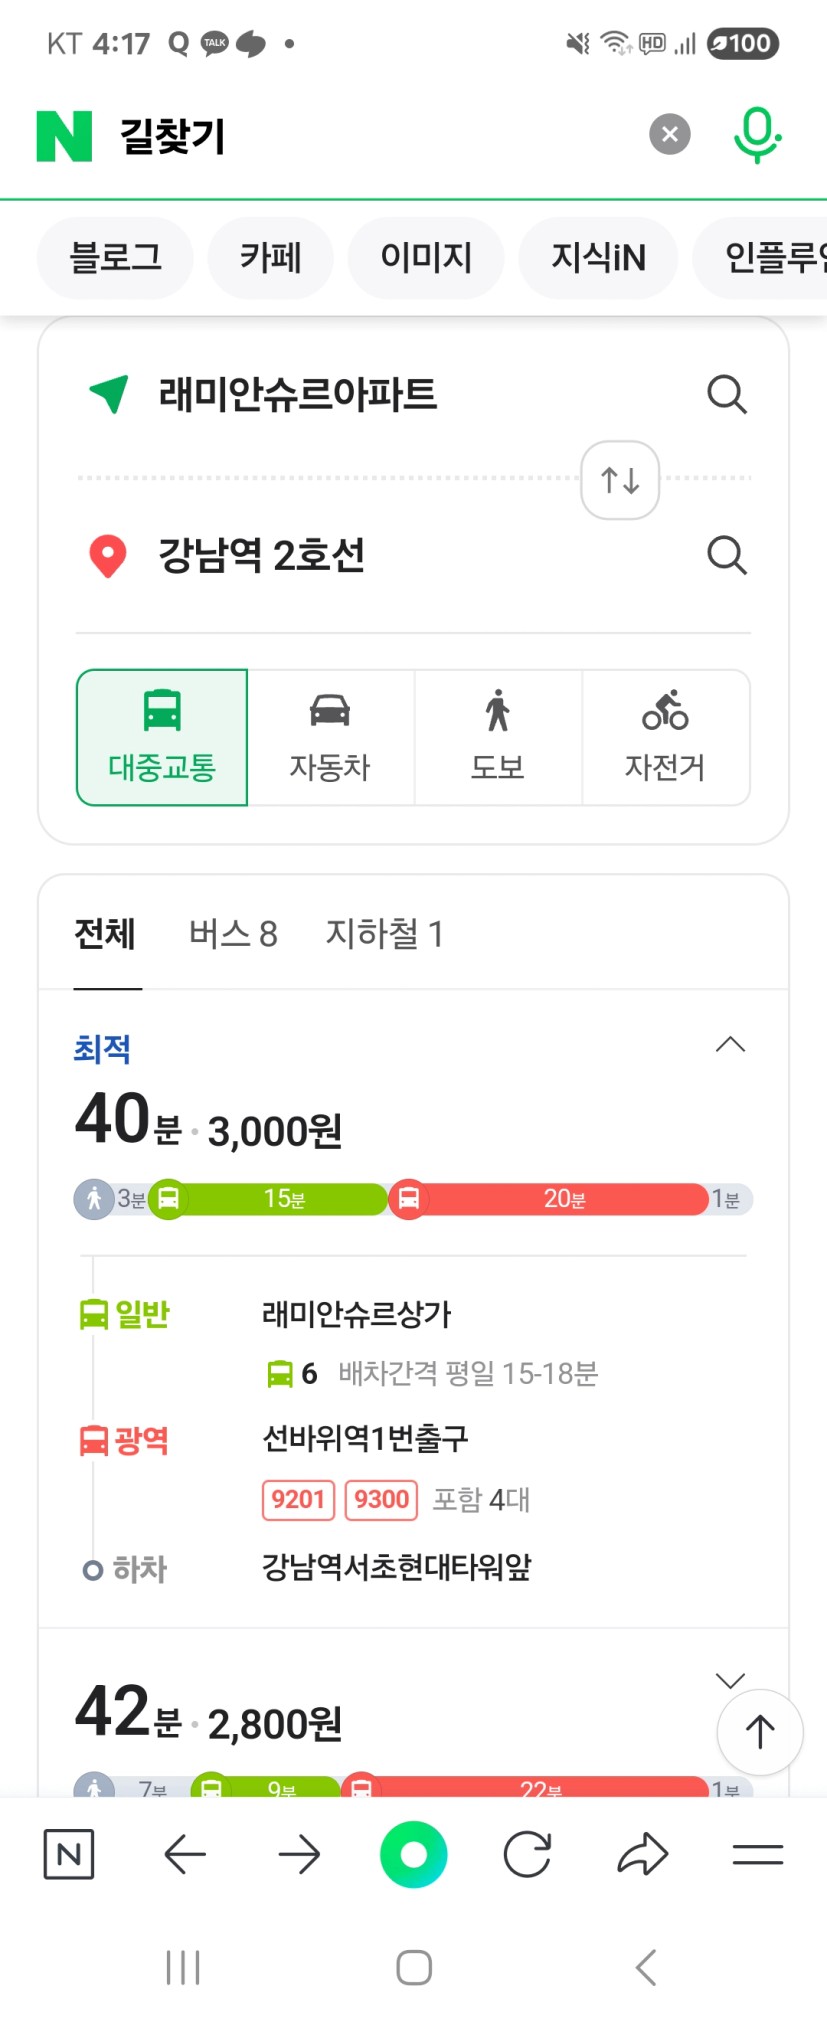Open the 지식iN search category

coord(598,258)
